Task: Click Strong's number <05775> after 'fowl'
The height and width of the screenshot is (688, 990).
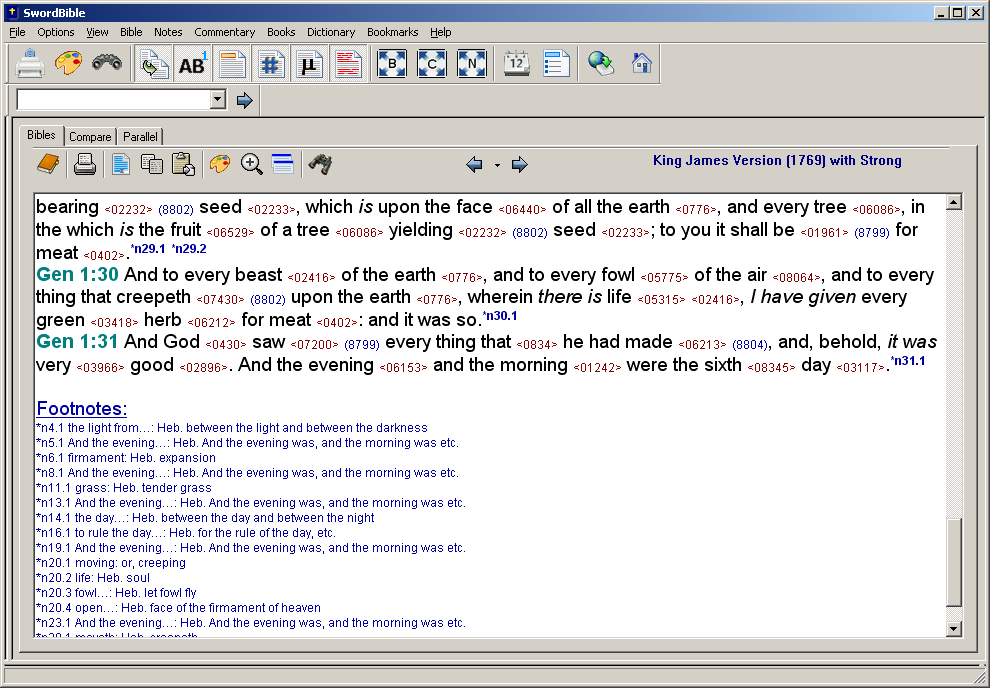Action: (664, 278)
